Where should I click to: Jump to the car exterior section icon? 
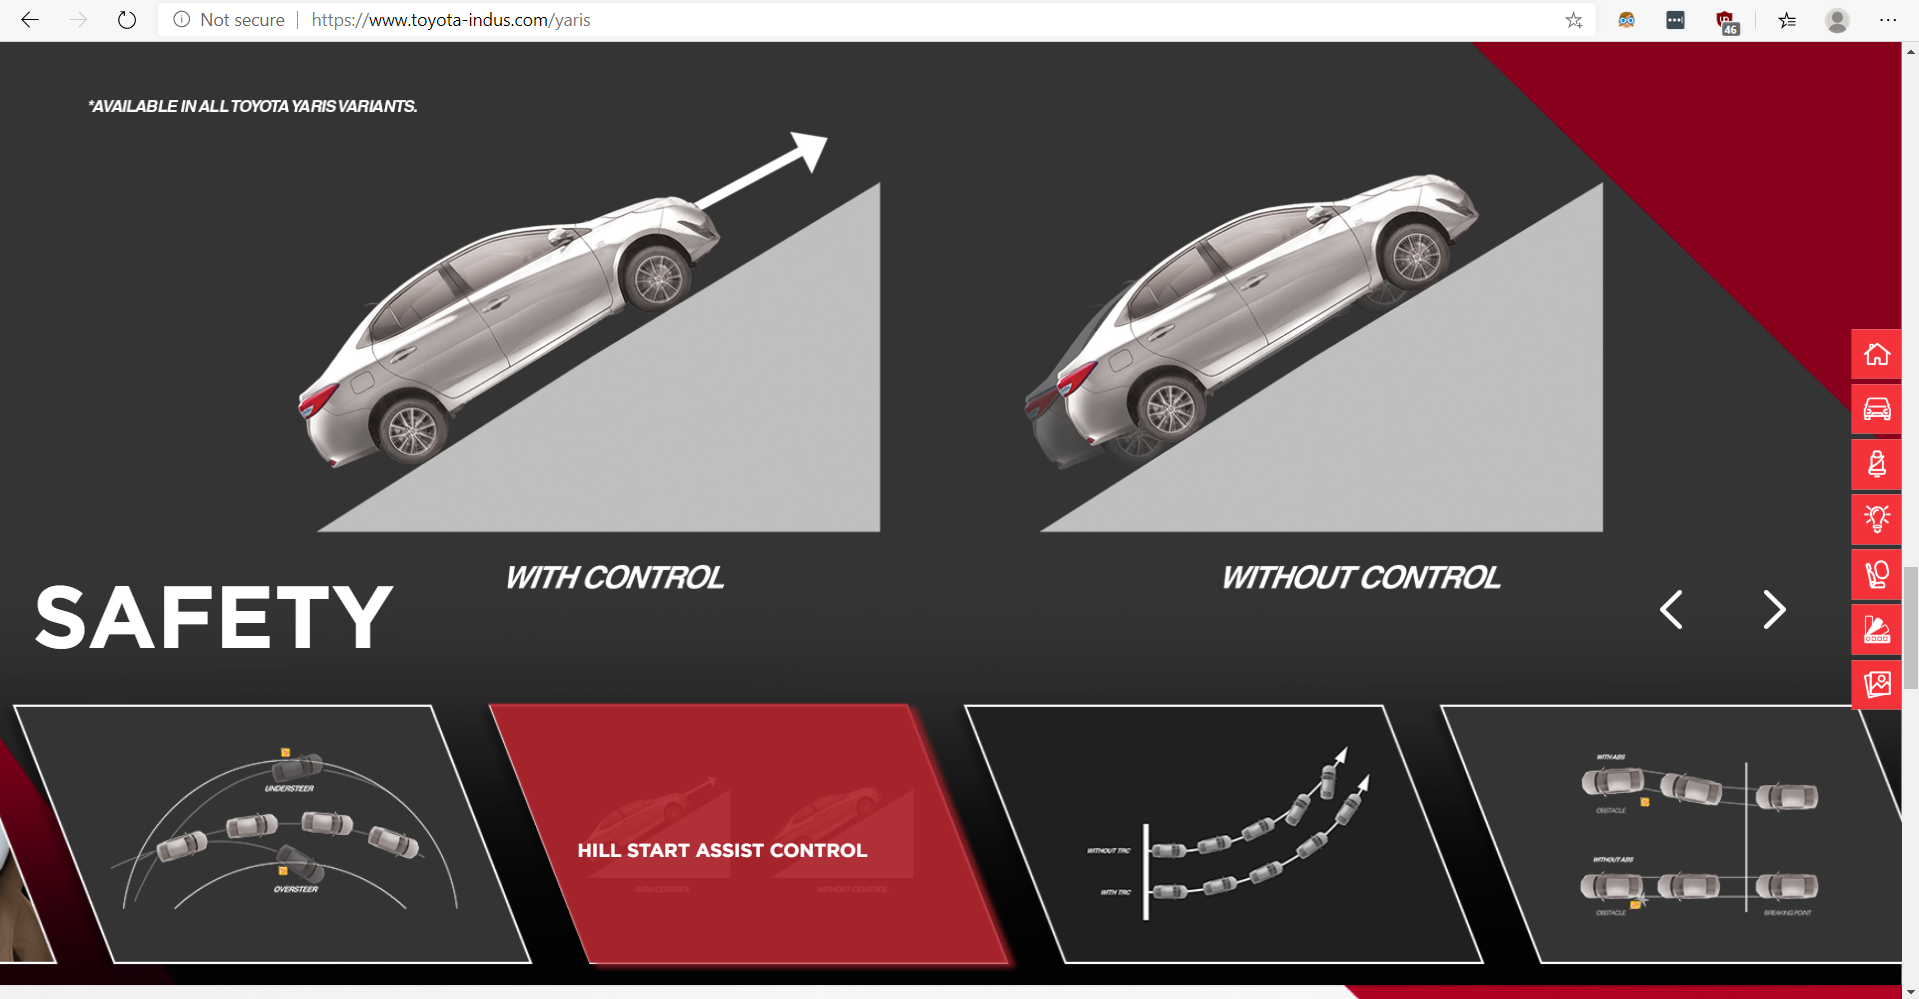tap(1877, 409)
